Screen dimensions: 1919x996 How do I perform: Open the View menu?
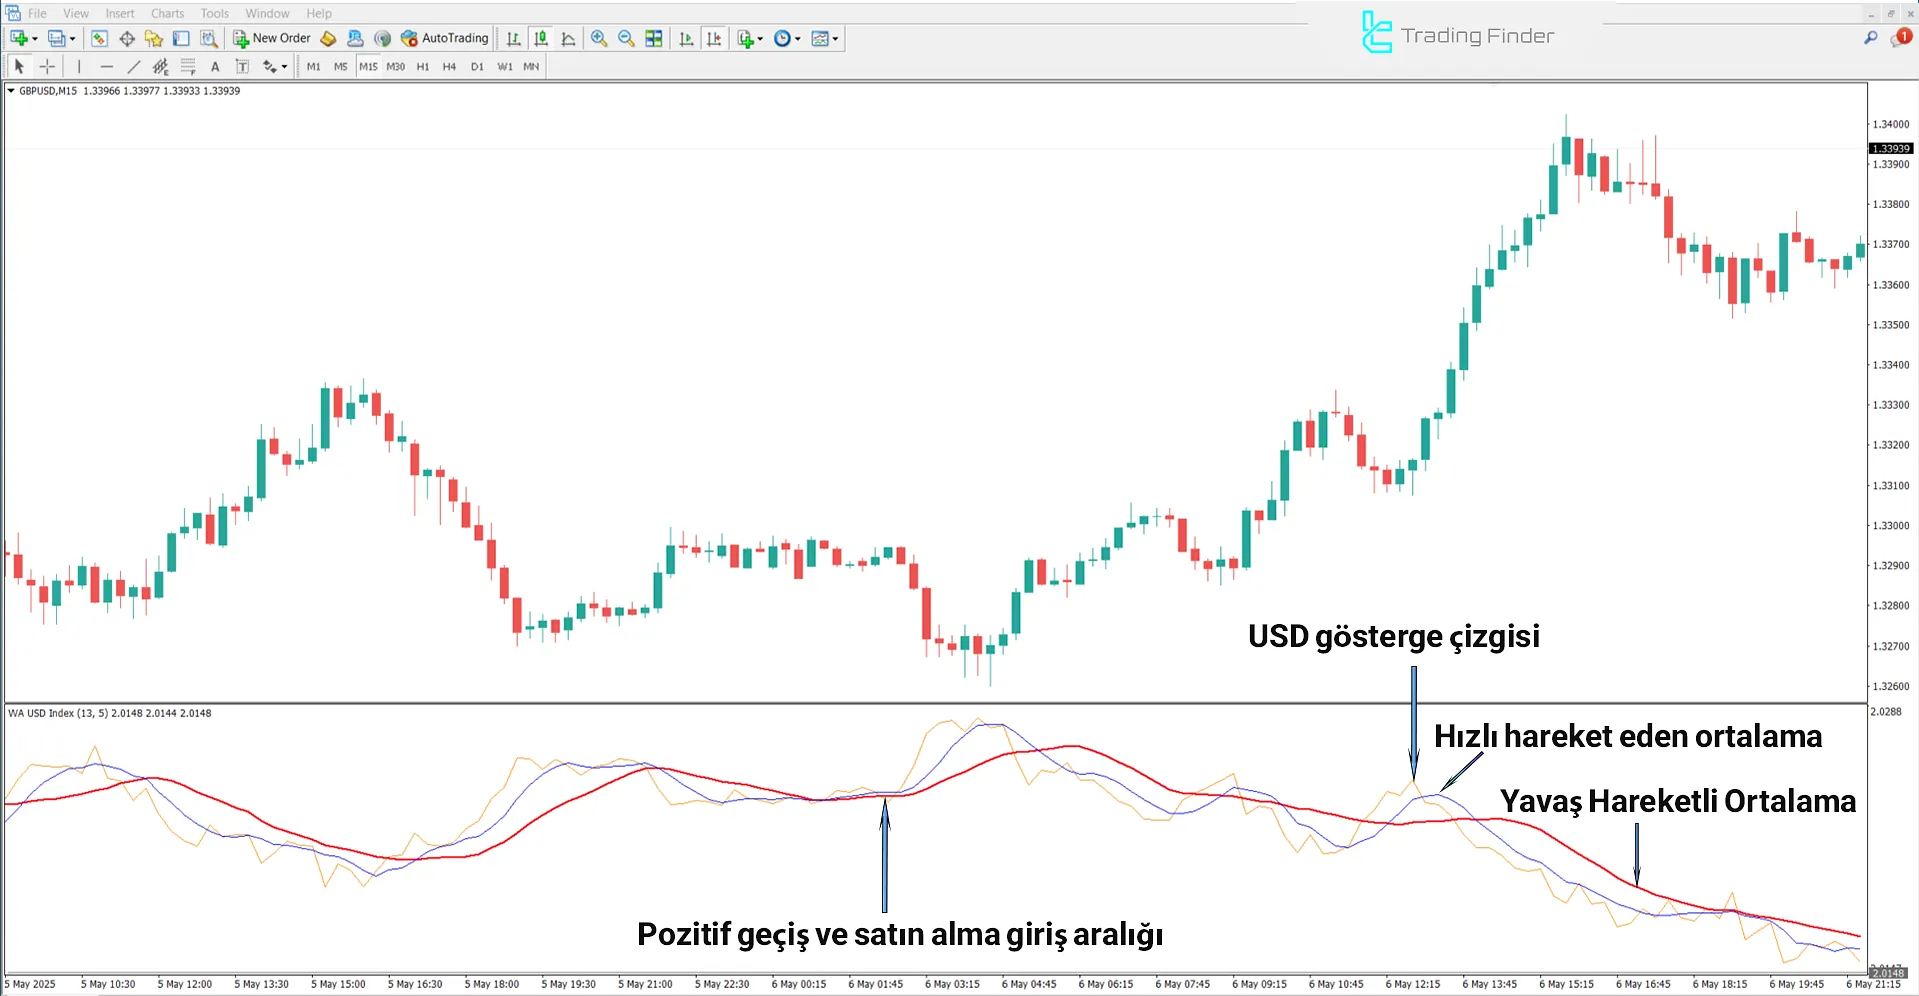[x=76, y=13]
